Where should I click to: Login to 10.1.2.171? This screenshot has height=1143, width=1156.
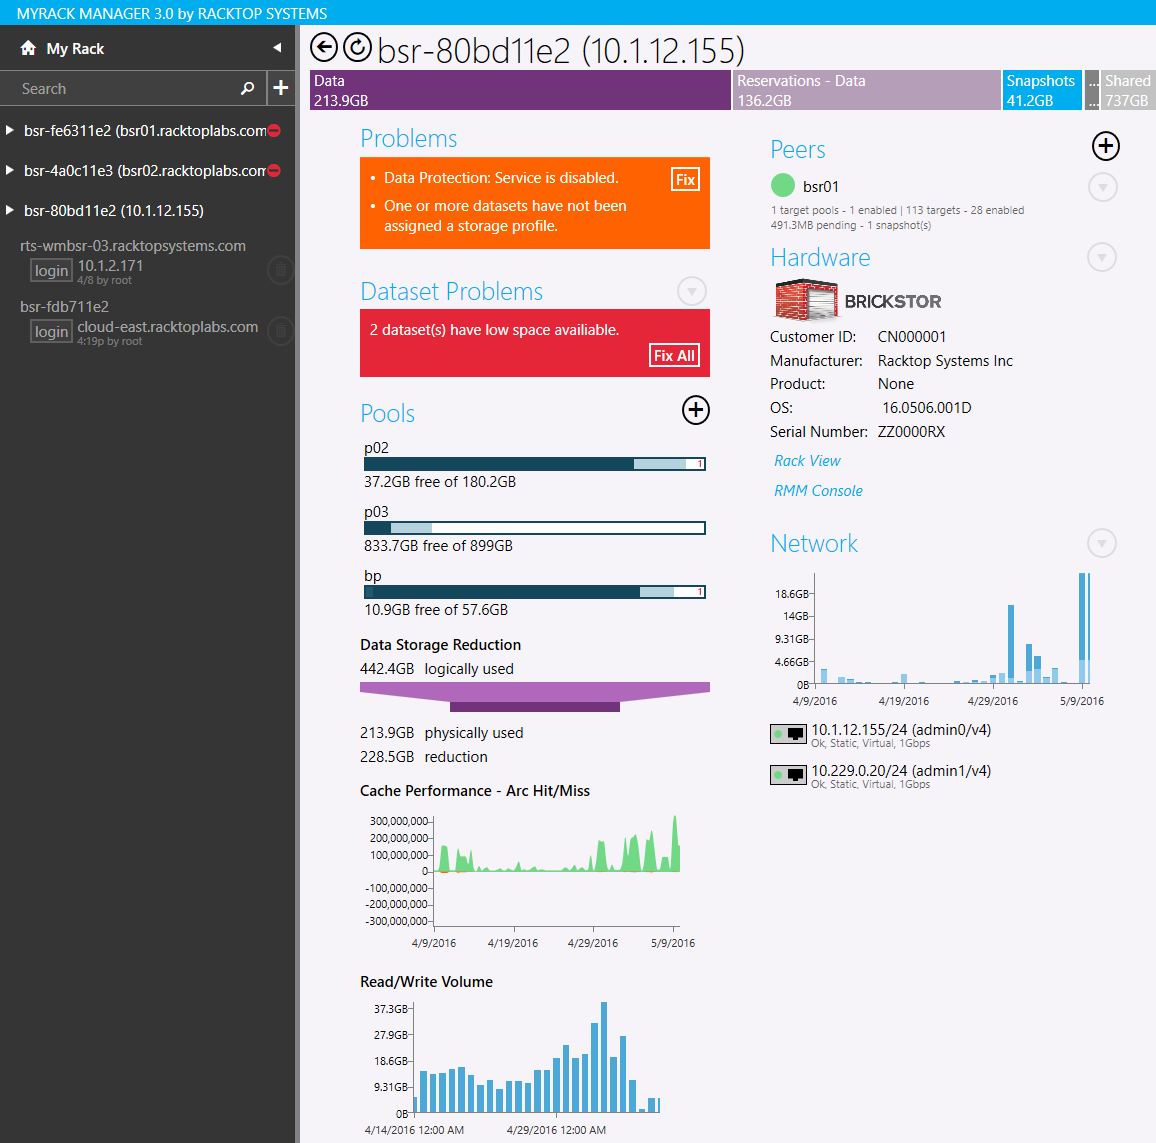51,271
